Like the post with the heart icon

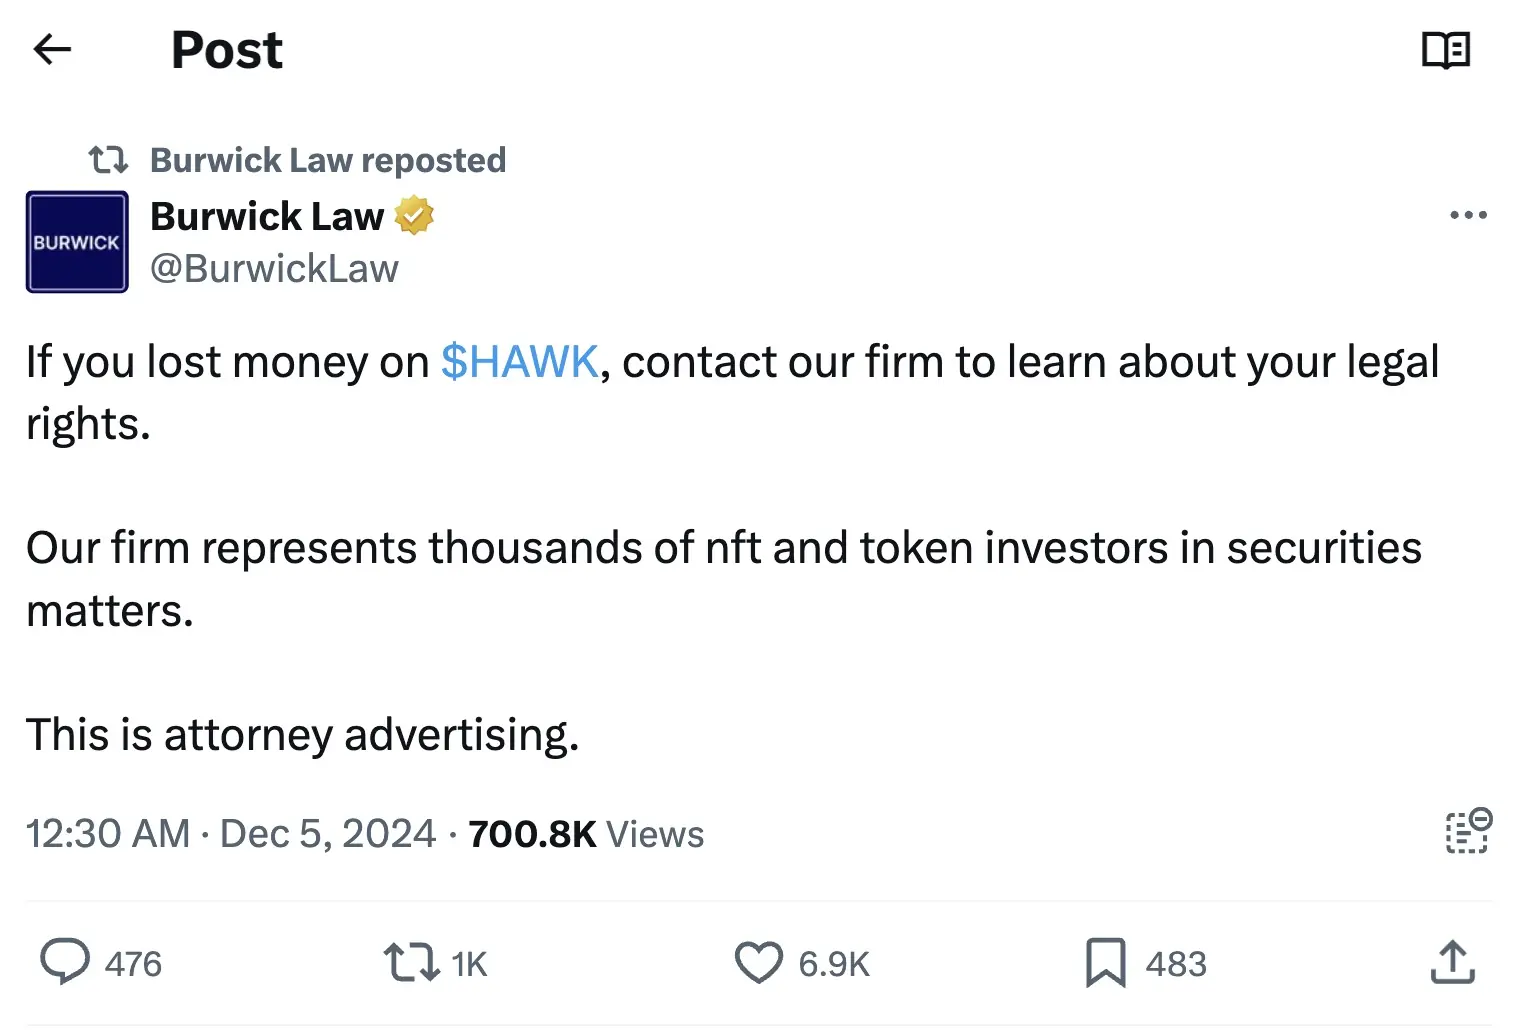pyautogui.click(x=759, y=962)
